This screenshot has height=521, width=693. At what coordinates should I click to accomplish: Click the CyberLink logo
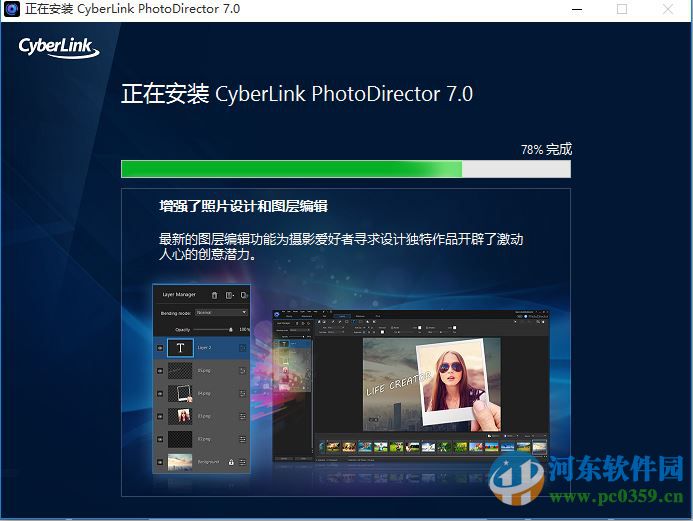[59, 47]
